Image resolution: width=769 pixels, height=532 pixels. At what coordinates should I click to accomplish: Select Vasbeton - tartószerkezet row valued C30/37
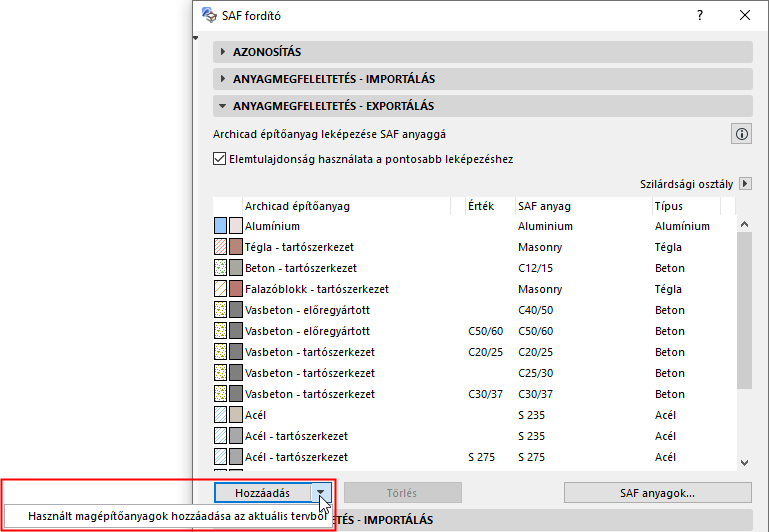475,394
